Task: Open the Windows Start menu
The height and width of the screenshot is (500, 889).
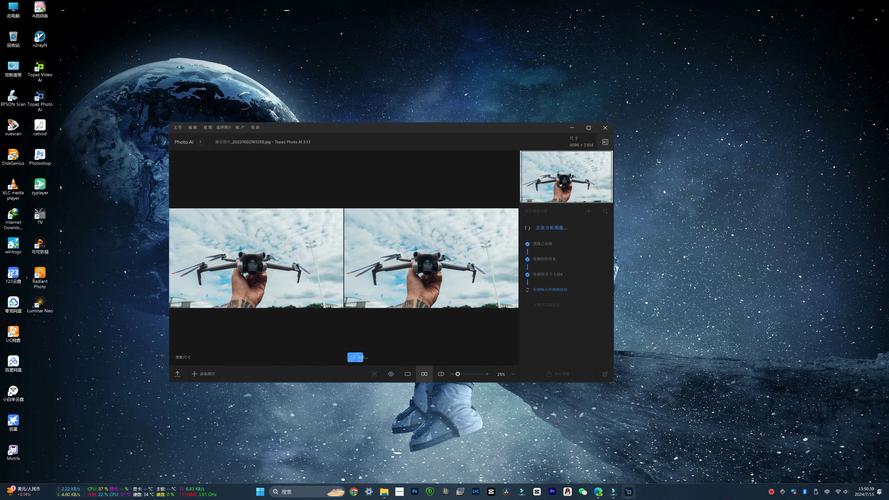Action: tap(260, 491)
